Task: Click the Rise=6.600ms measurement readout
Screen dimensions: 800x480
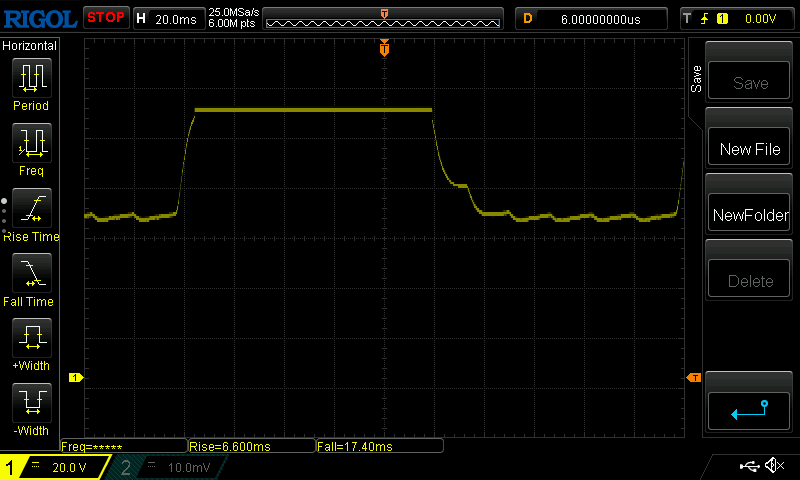Action: [250, 446]
